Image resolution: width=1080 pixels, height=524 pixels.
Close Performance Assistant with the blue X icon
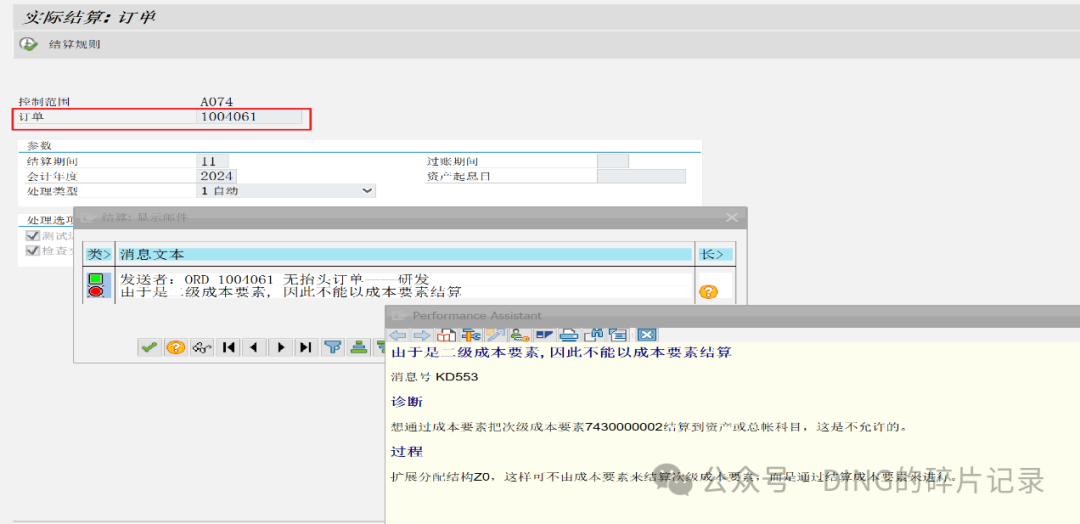click(647, 335)
